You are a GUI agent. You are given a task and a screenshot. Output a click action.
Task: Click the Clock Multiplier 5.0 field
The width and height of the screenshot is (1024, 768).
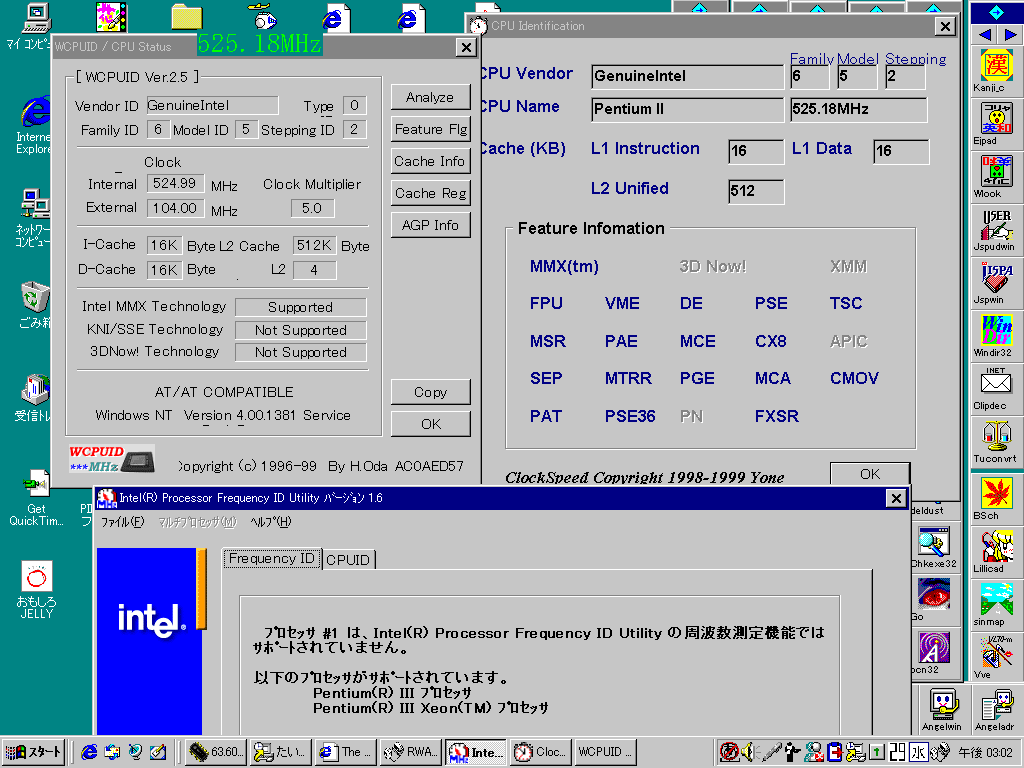pyautogui.click(x=312, y=208)
